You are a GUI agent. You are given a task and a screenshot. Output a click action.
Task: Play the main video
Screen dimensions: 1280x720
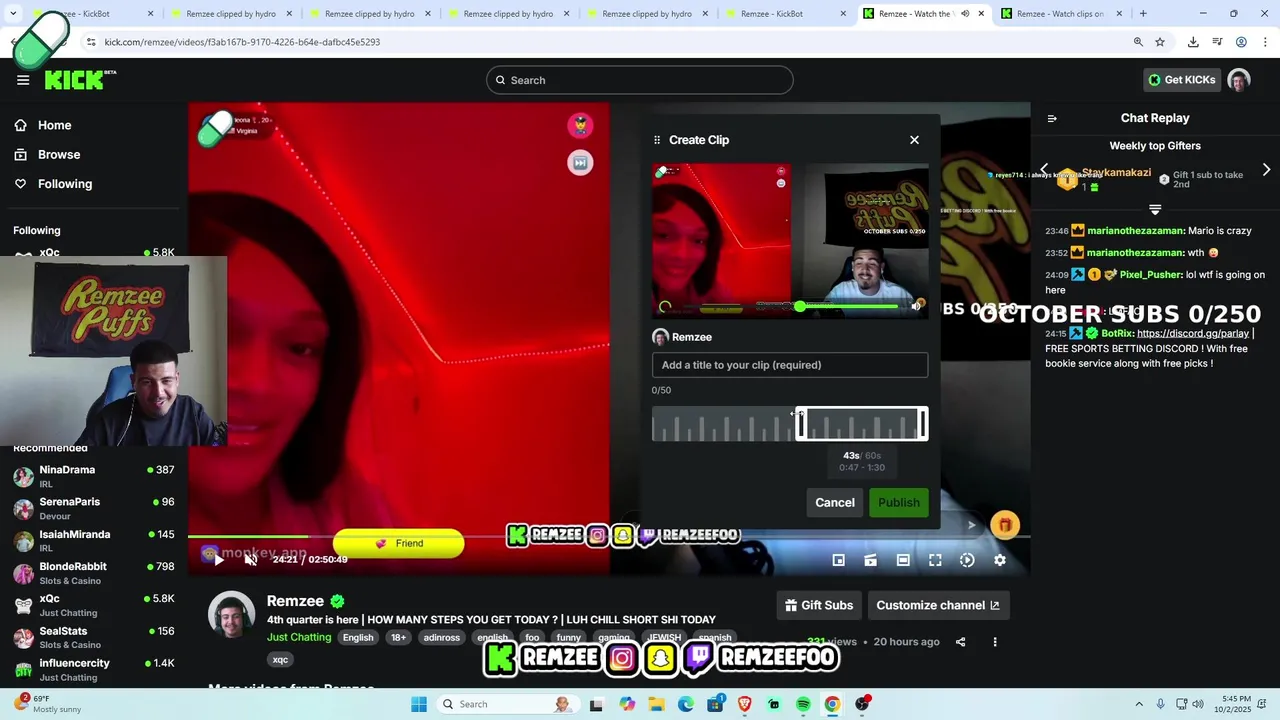tap(219, 560)
